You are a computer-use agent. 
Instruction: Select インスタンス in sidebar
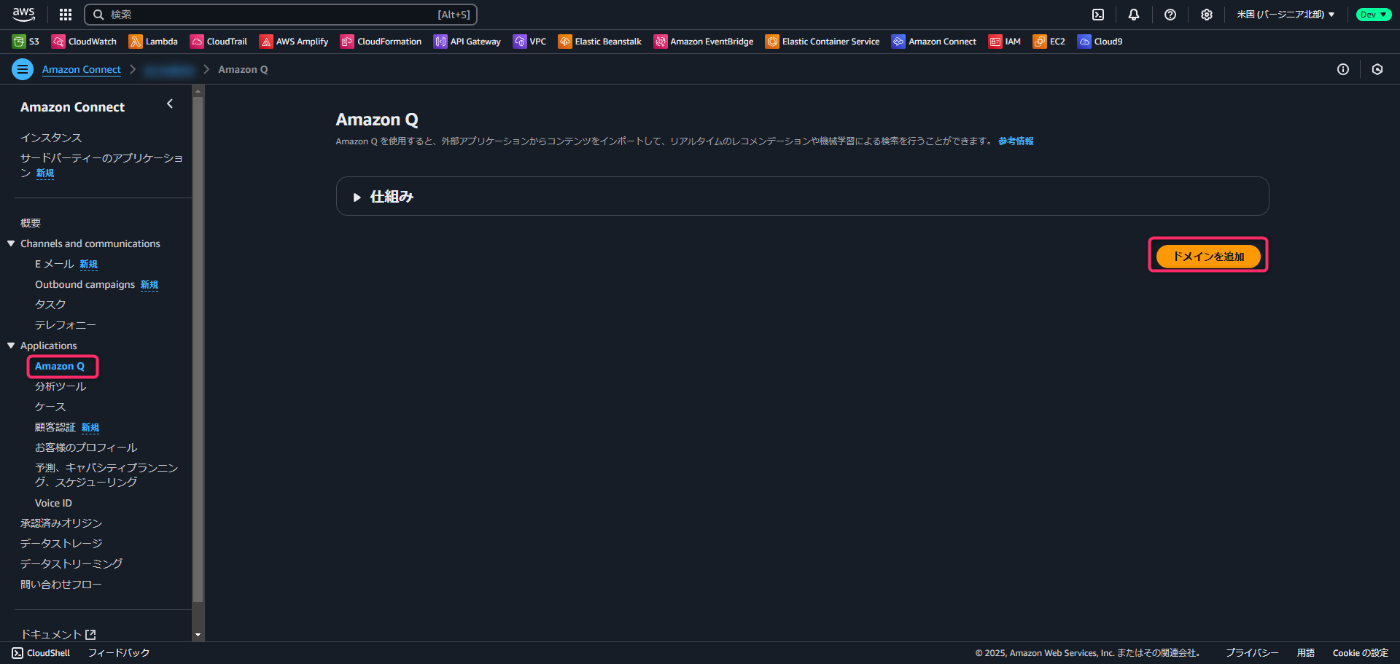click(51, 138)
